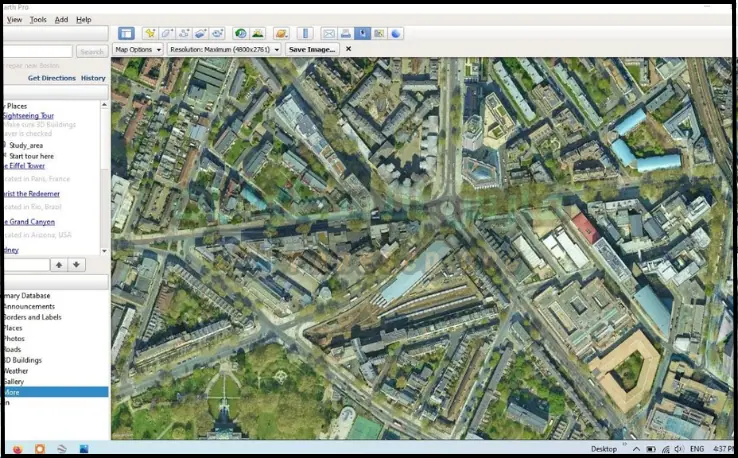Open the Tools menu
This screenshot has width=738, height=458.
38,19
